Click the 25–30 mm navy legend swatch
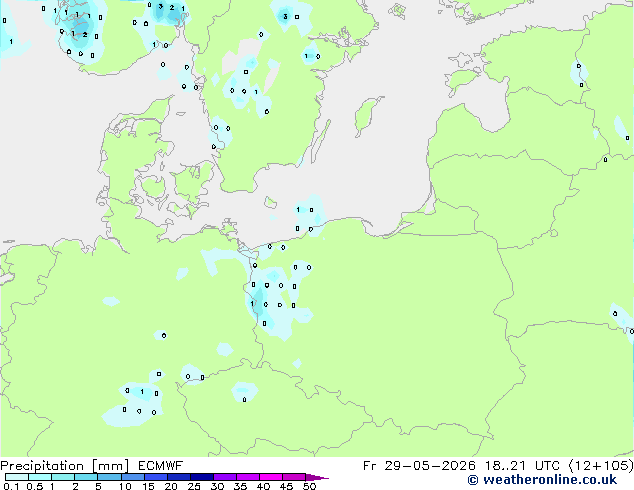This screenshot has height=490, width=634. coord(202,477)
